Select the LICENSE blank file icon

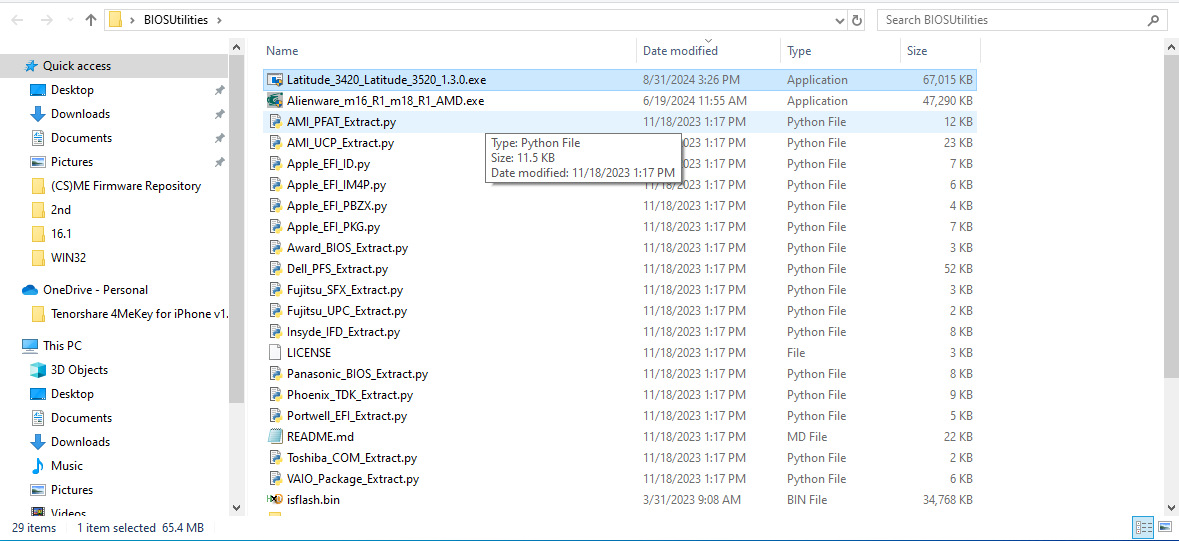275,353
